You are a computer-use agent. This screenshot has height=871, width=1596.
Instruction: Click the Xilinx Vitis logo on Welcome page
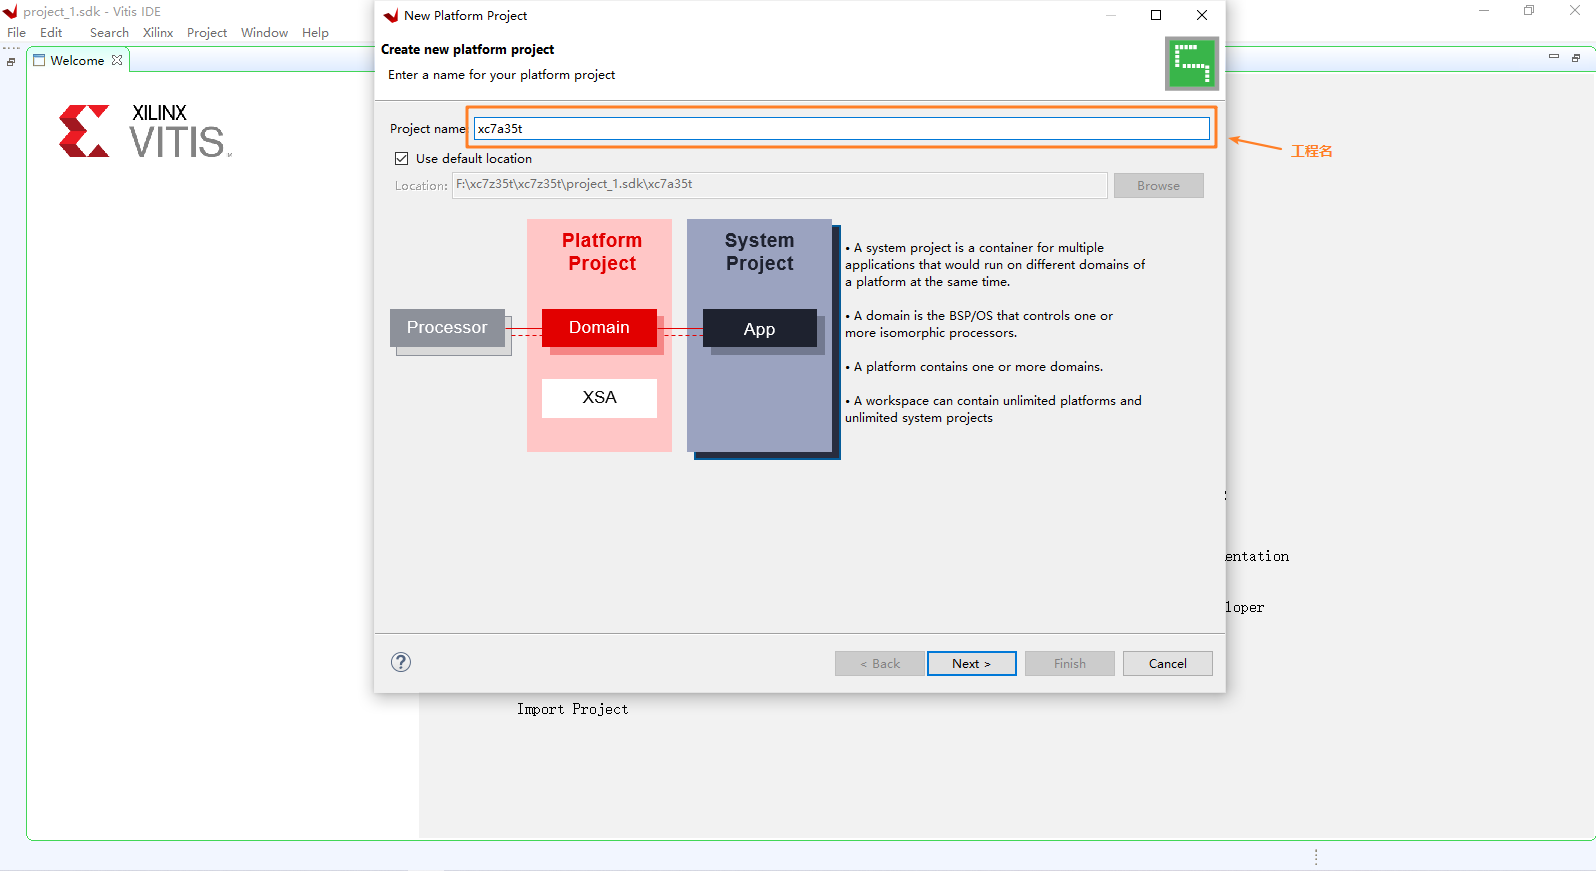pyautogui.click(x=146, y=131)
